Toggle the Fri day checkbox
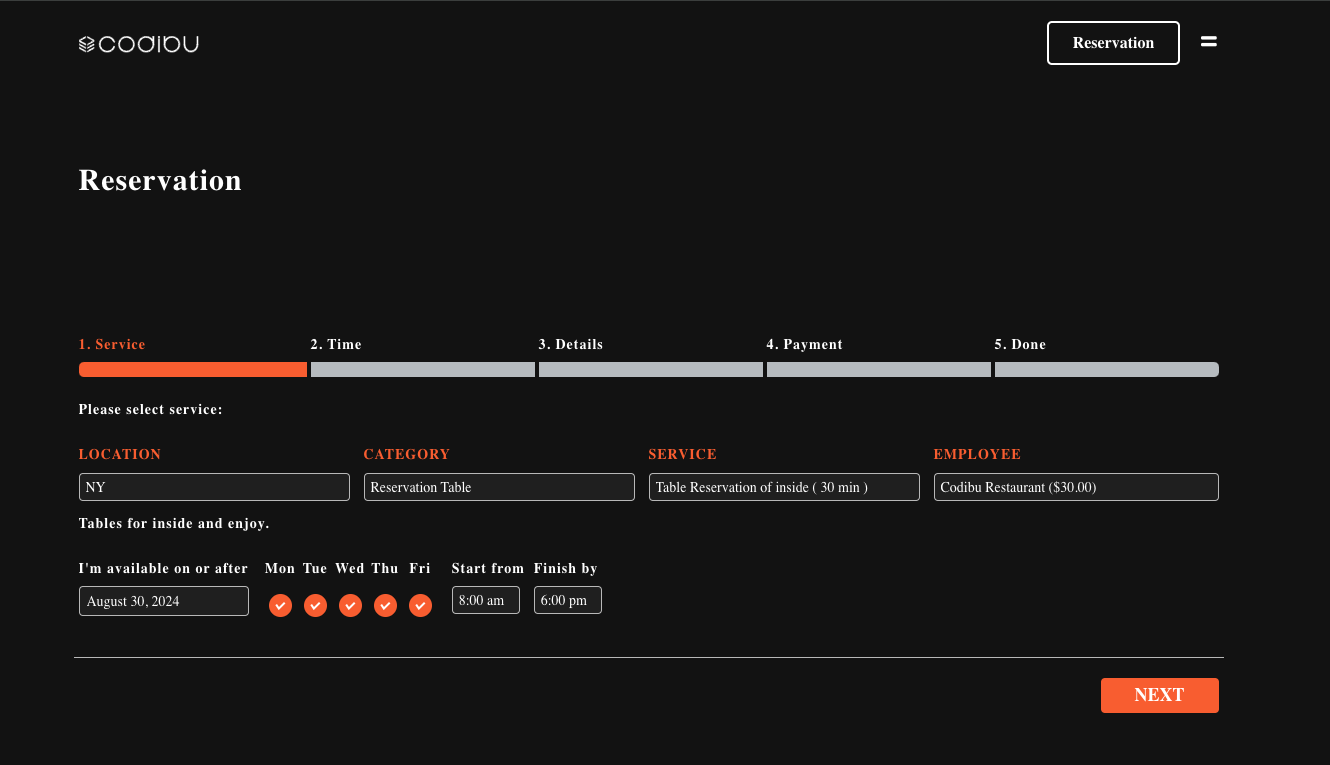This screenshot has width=1330, height=765. click(420, 606)
